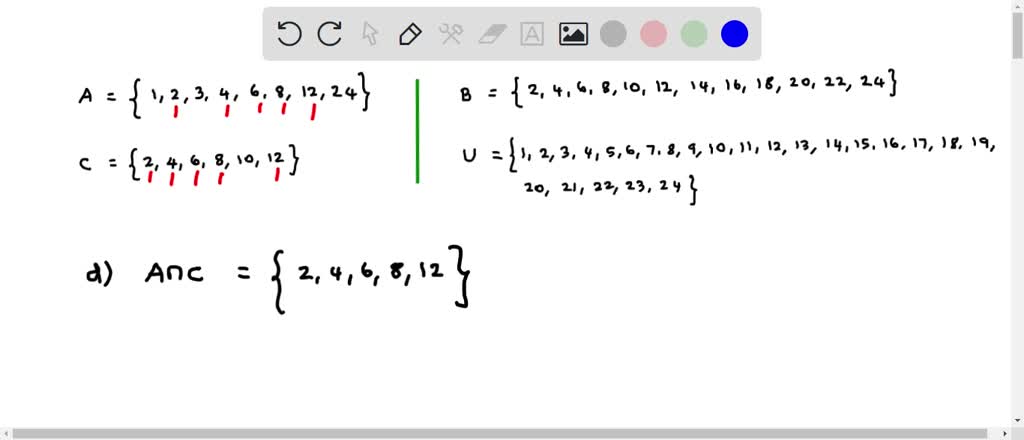The height and width of the screenshot is (440, 1024).
Task: Click the 'A∩C' expression
Action: tap(174, 274)
